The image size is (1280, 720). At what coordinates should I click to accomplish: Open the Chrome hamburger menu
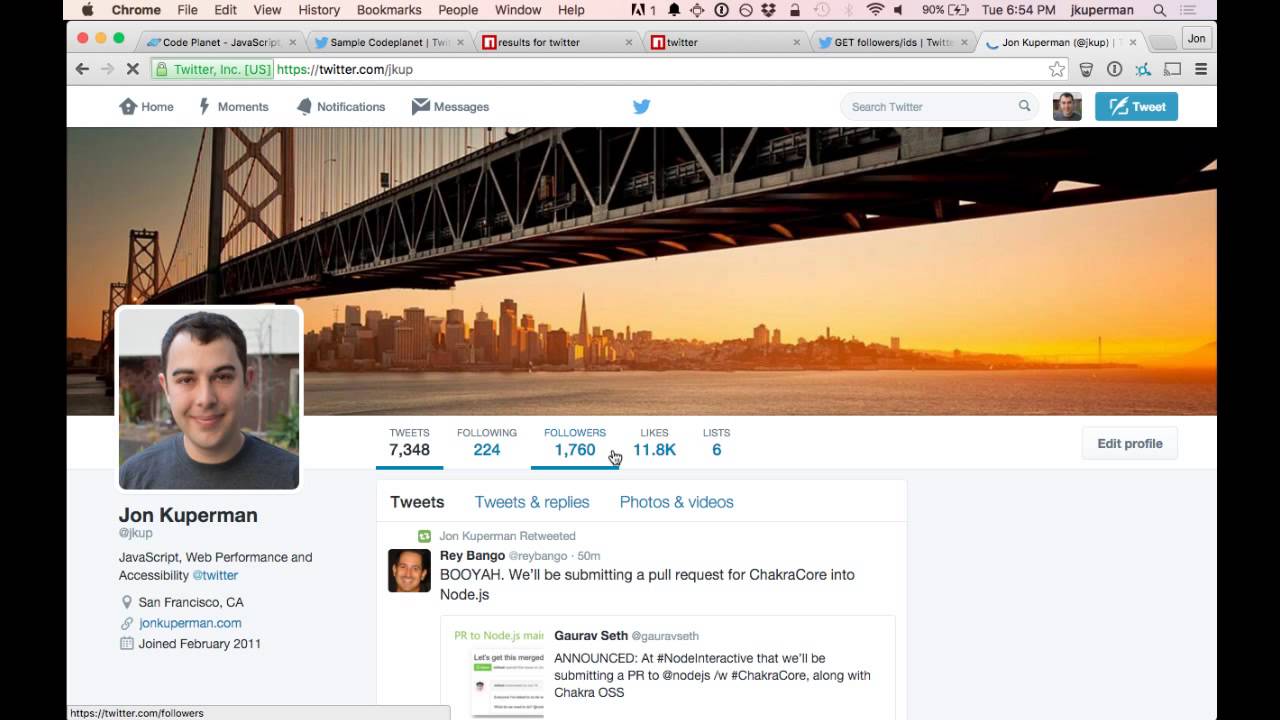pyautogui.click(x=1201, y=69)
